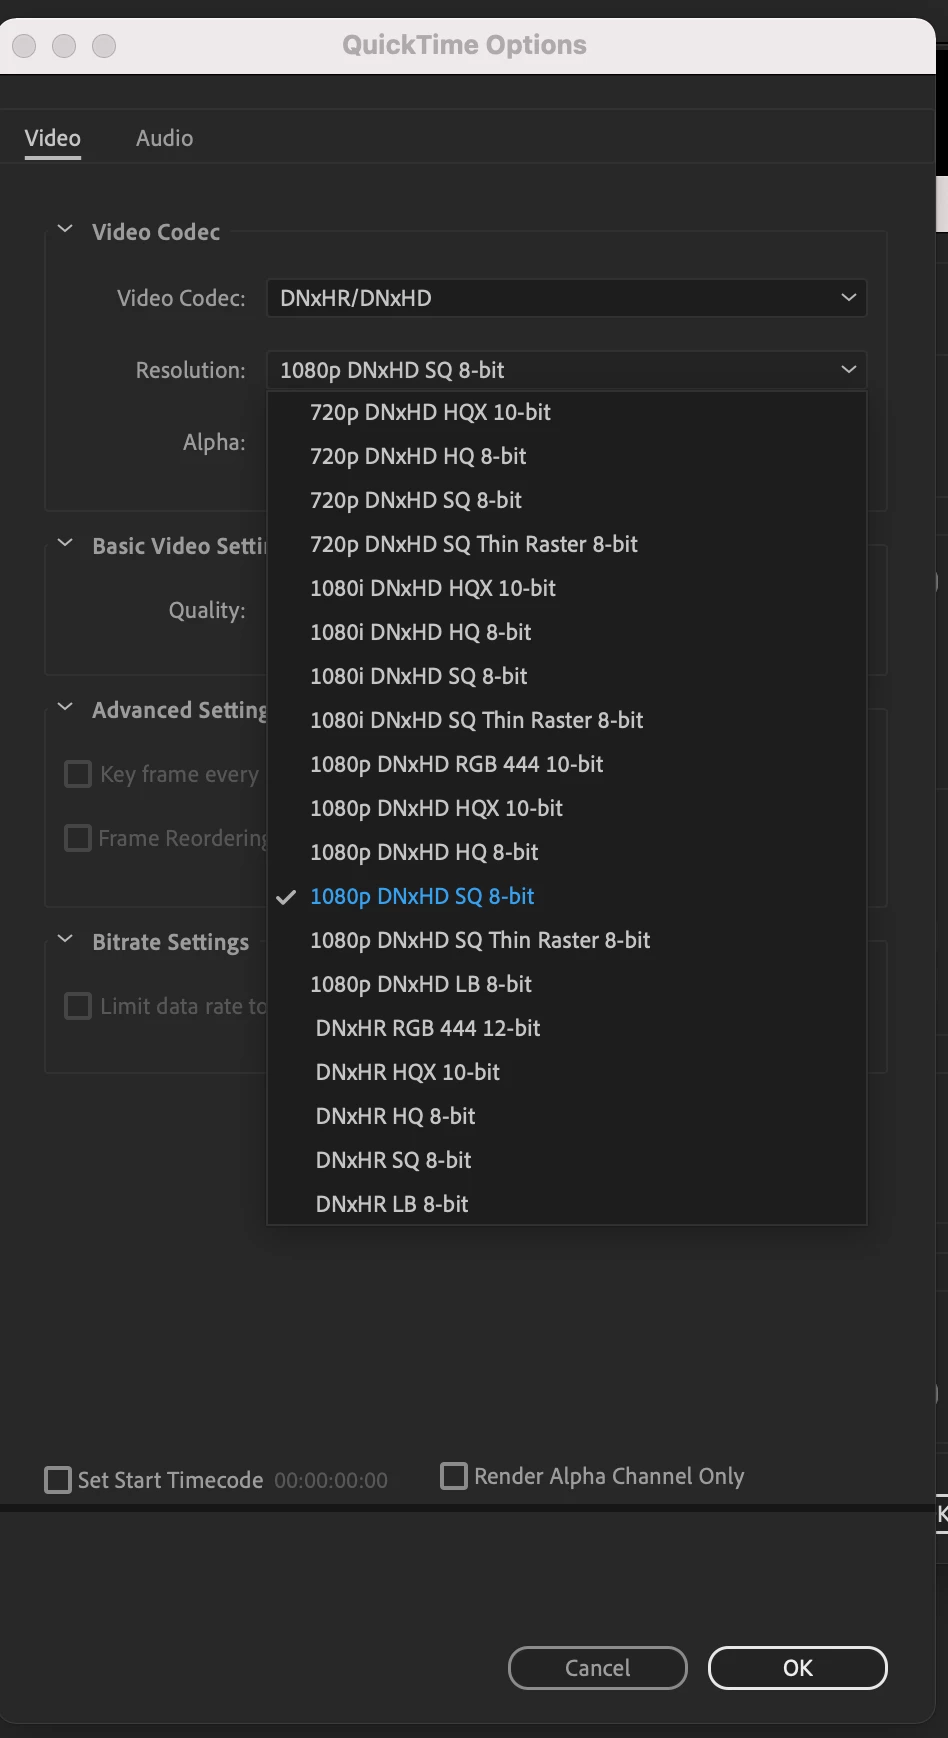Screen dimensions: 948x1738
Task: Enable Frame Reordering checkbox
Action: click(x=78, y=838)
